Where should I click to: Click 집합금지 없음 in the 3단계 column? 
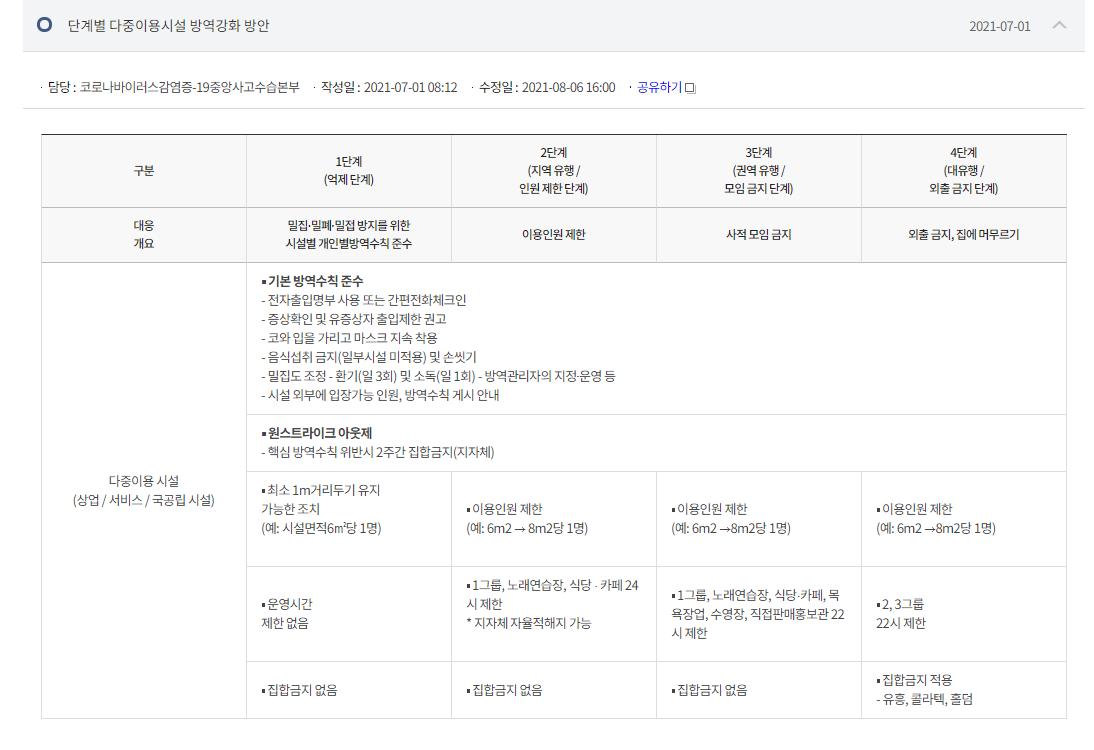pos(759,690)
